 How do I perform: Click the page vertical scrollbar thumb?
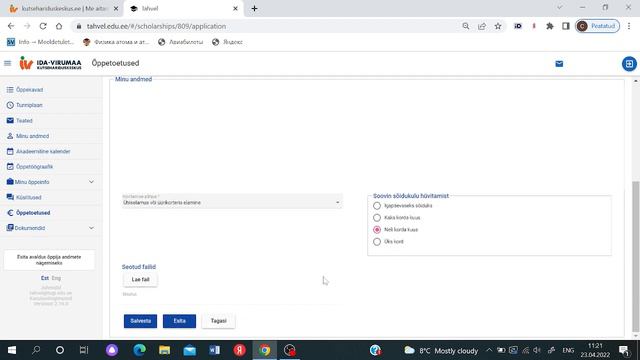coord(636,256)
